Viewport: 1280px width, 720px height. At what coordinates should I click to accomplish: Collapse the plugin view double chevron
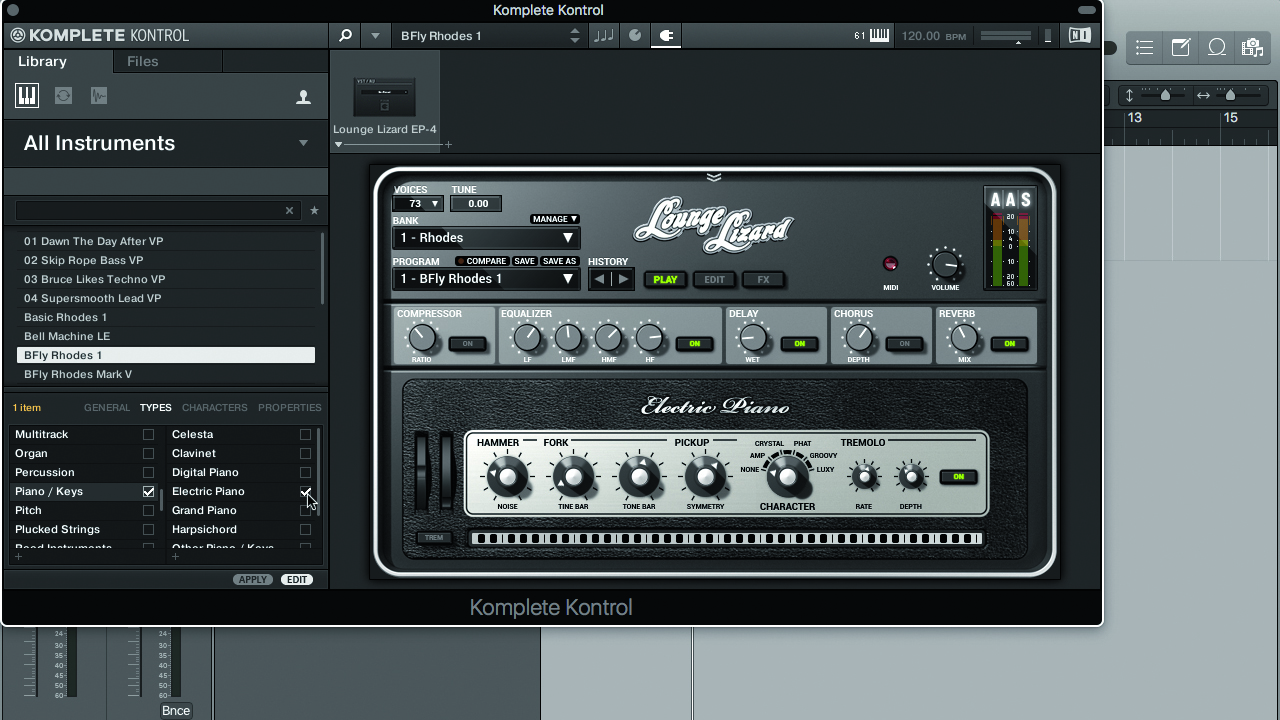pos(713,177)
